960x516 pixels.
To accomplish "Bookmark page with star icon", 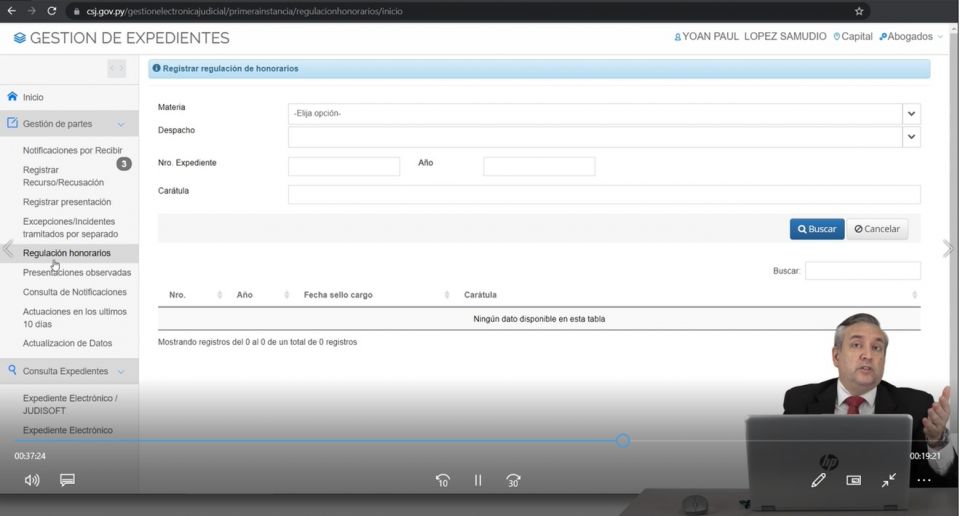I will tap(859, 11).
